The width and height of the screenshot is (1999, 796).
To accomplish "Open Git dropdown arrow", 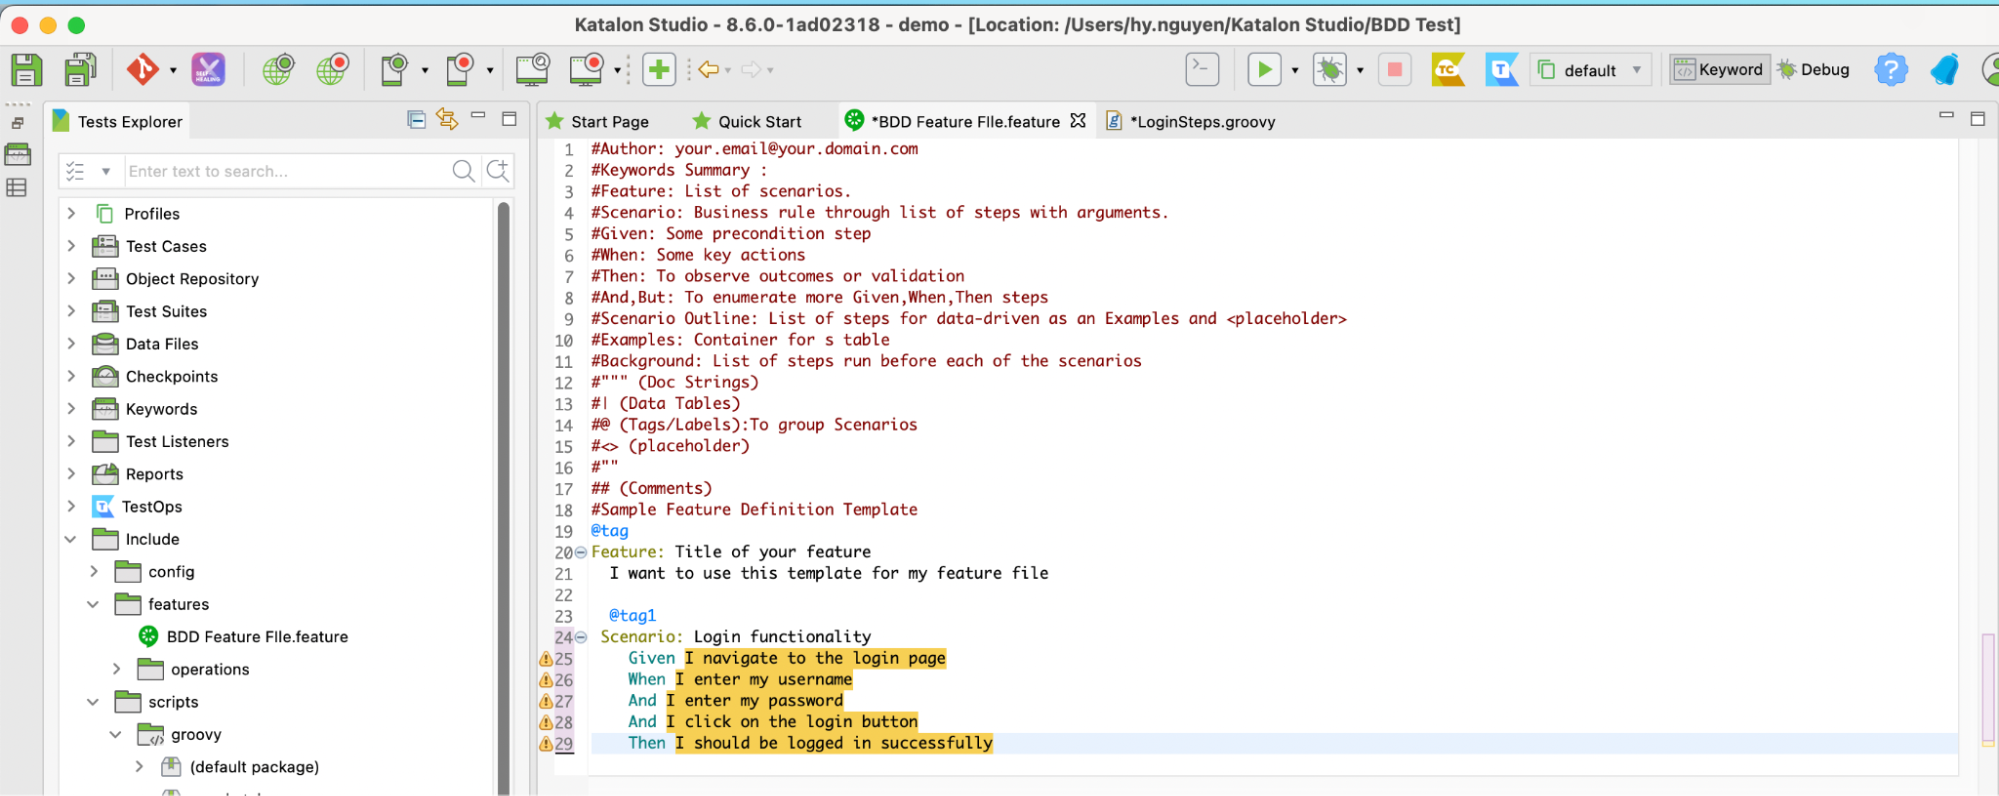I will point(173,71).
